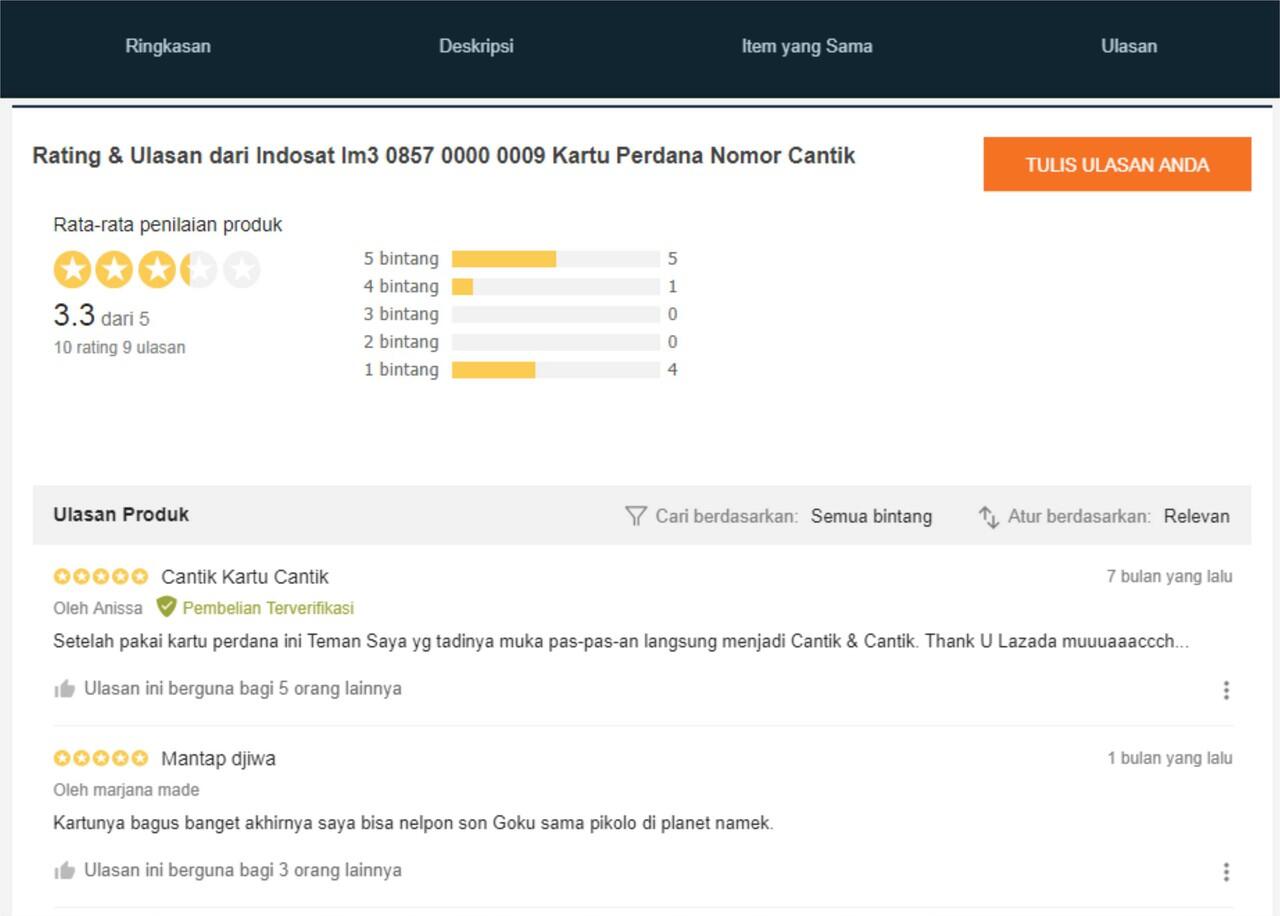Viewport: 1280px width, 916px height.
Task: Select the Ulasan tab
Action: click(x=1129, y=46)
